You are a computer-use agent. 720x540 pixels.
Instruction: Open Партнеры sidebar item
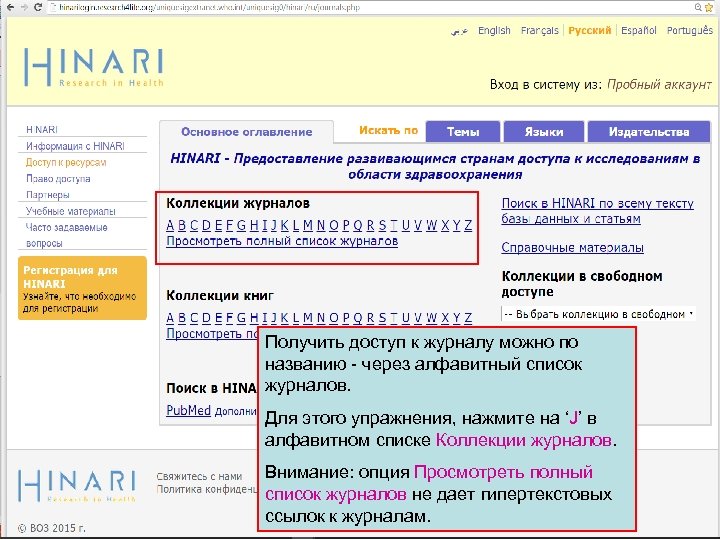[x=48, y=195]
